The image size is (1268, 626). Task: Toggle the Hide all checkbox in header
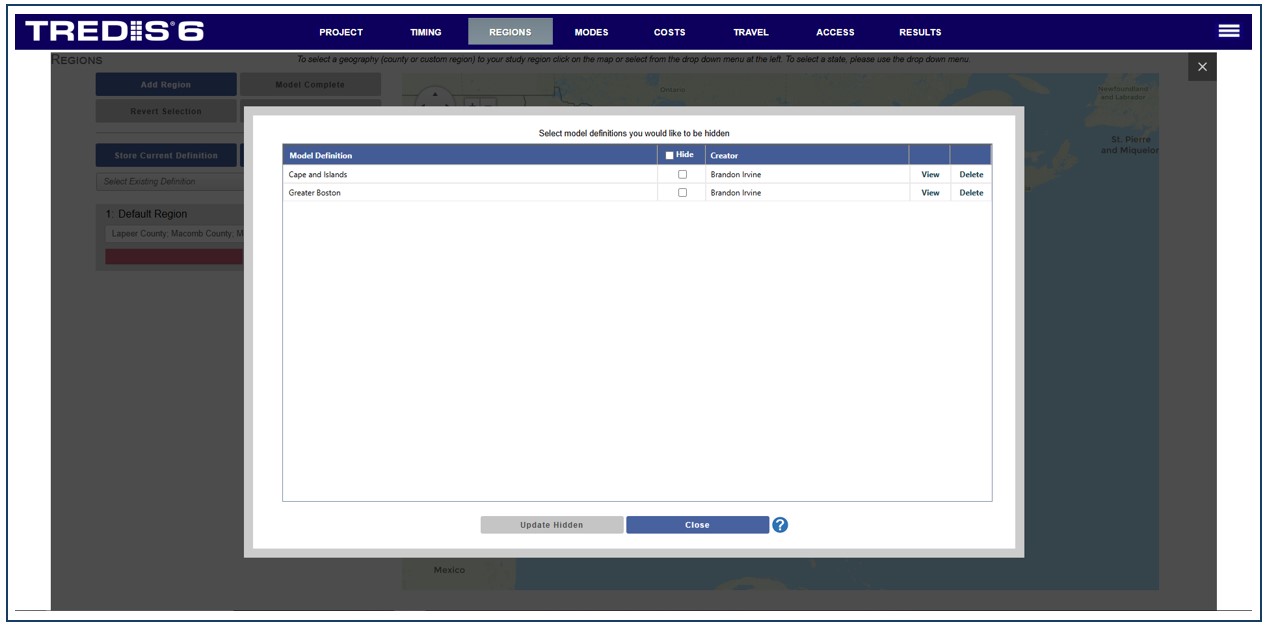pyautogui.click(x=670, y=155)
